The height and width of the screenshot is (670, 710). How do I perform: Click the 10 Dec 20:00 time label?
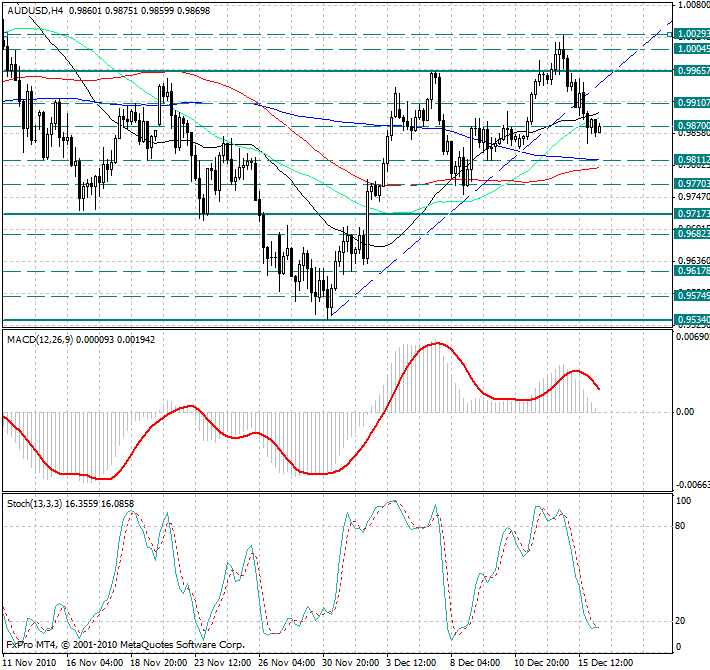tap(542, 663)
